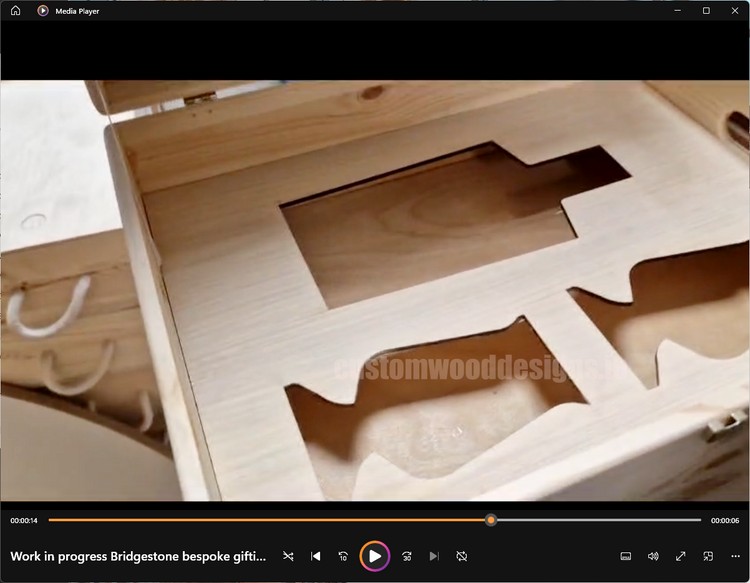Screen dimensions: 750x583
Task: Toggle repeat mode
Action: [x=462, y=556]
